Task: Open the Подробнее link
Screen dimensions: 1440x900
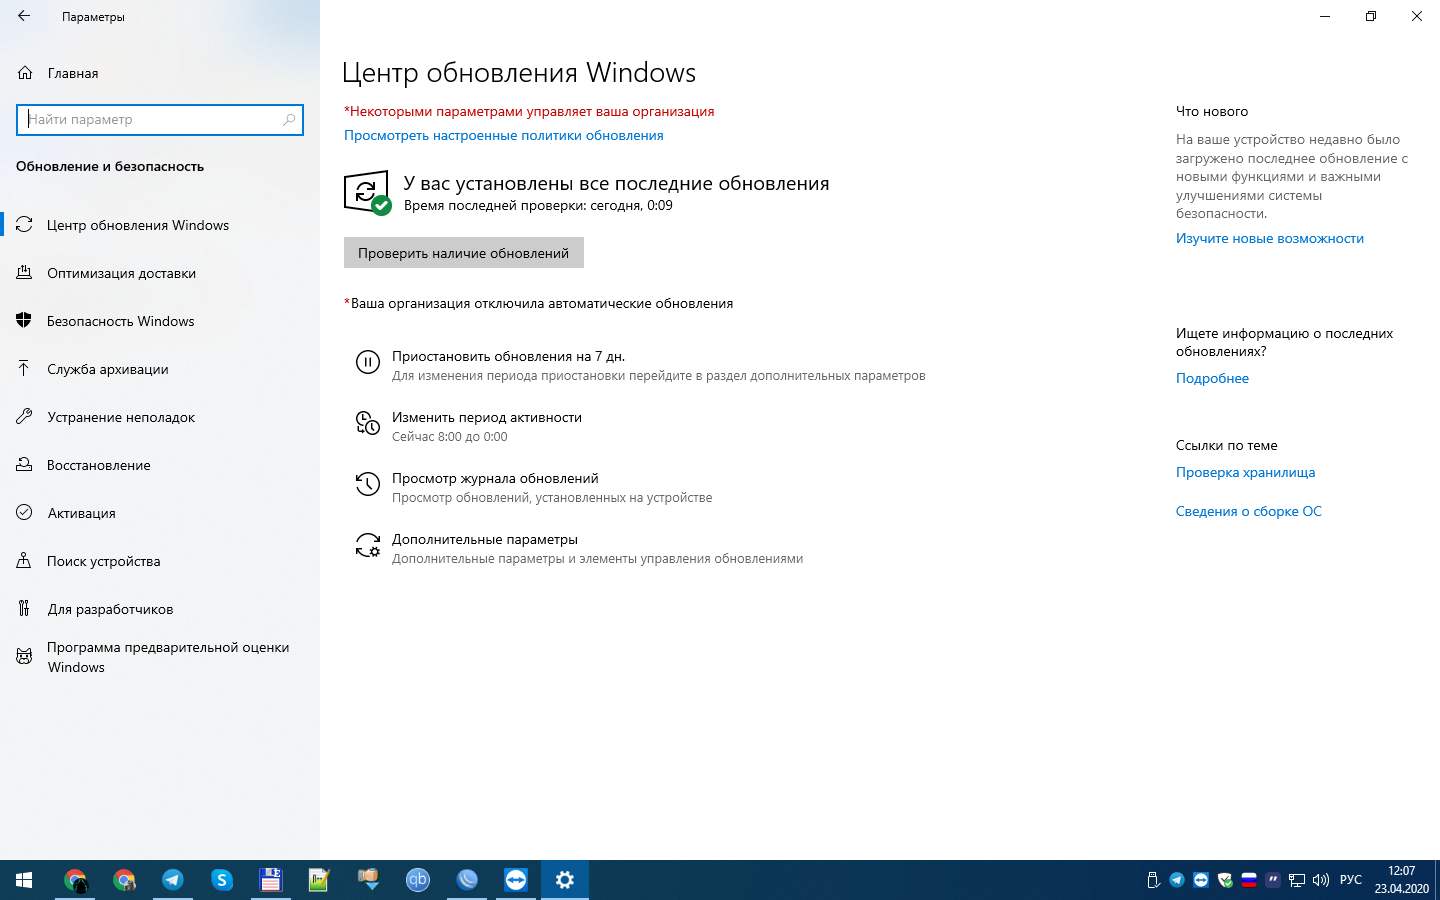Action: pyautogui.click(x=1212, y=378)
